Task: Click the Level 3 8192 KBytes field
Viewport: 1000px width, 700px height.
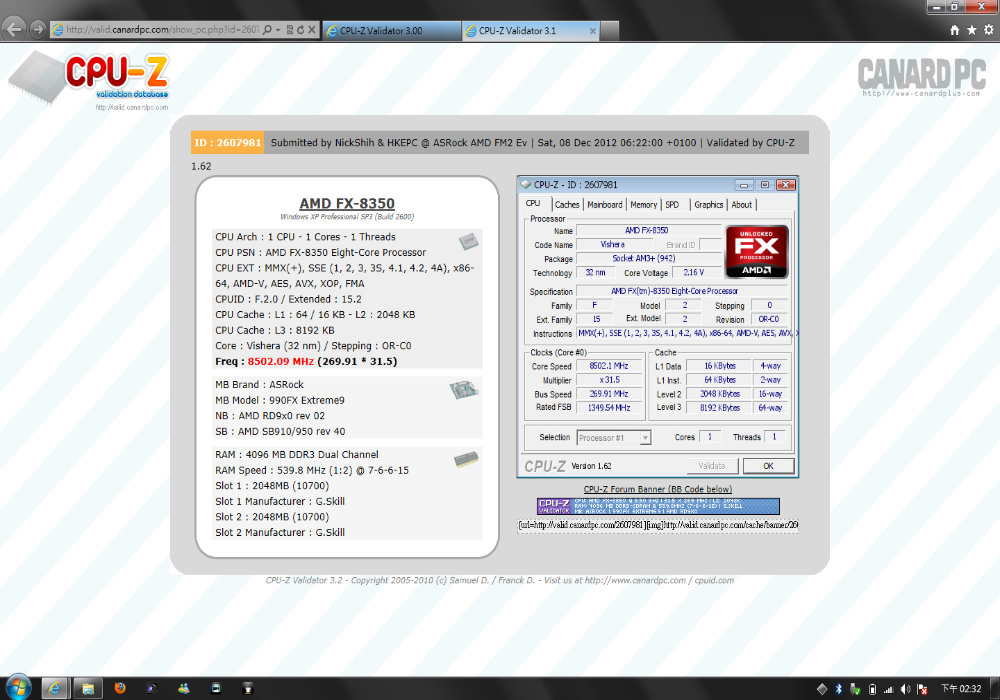Action: pyautogui.click(x=720, y=407)
